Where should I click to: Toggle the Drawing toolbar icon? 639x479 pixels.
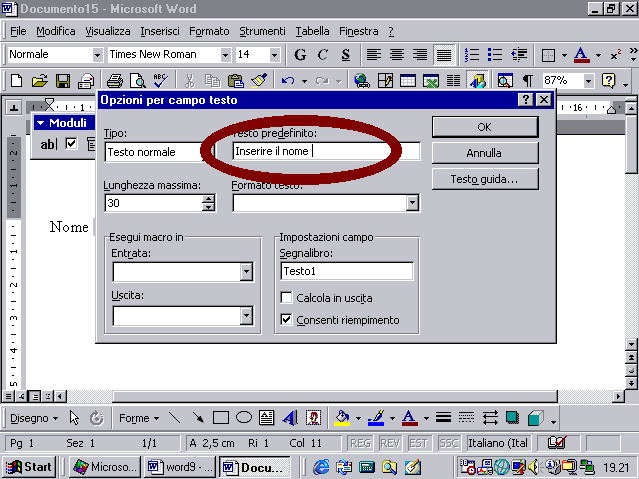(x=477, y=81)
